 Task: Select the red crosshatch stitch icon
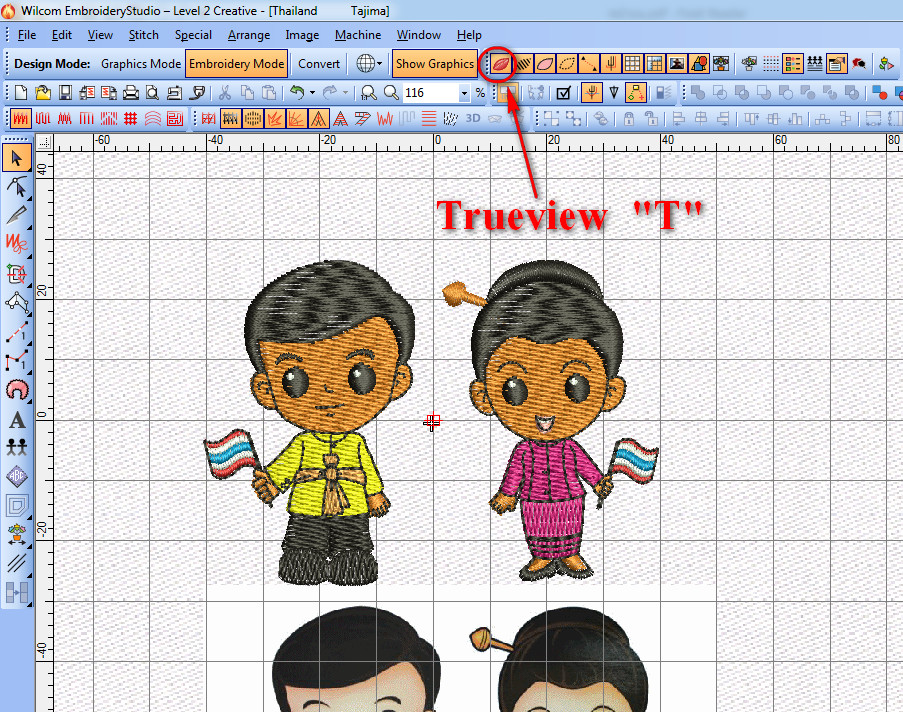[131, 119]
